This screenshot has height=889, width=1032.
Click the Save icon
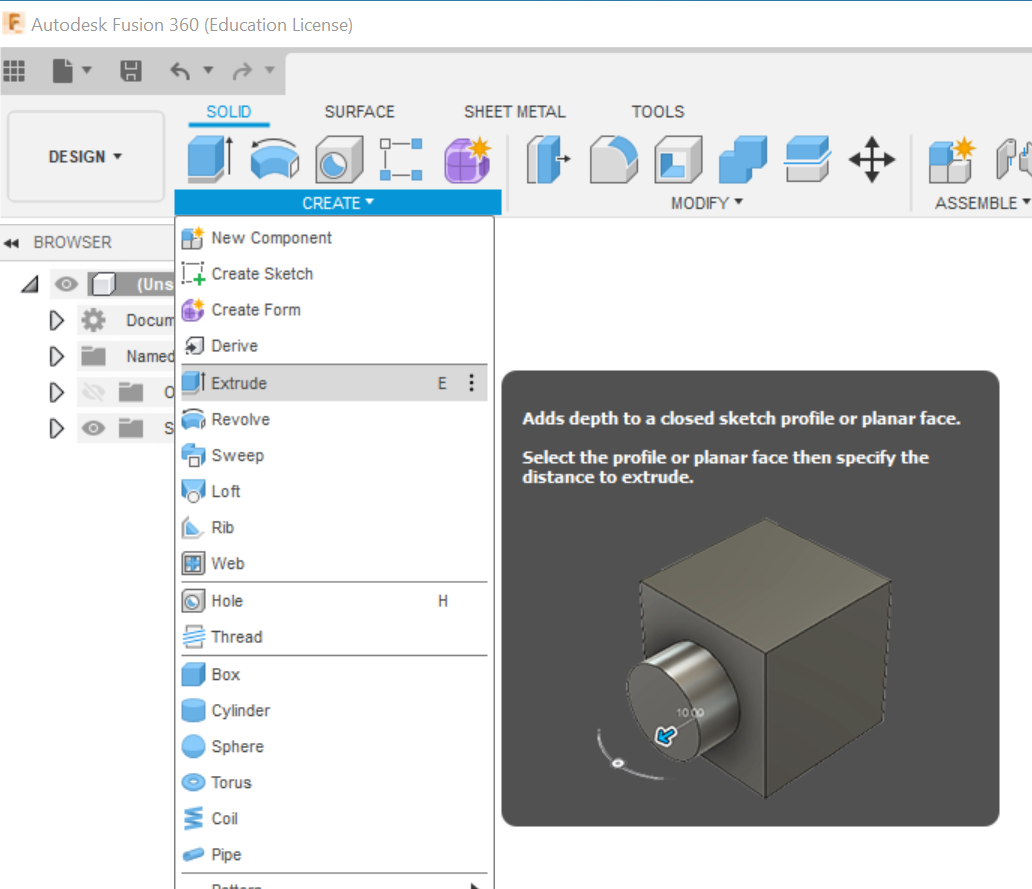click(x=130, y=70)
